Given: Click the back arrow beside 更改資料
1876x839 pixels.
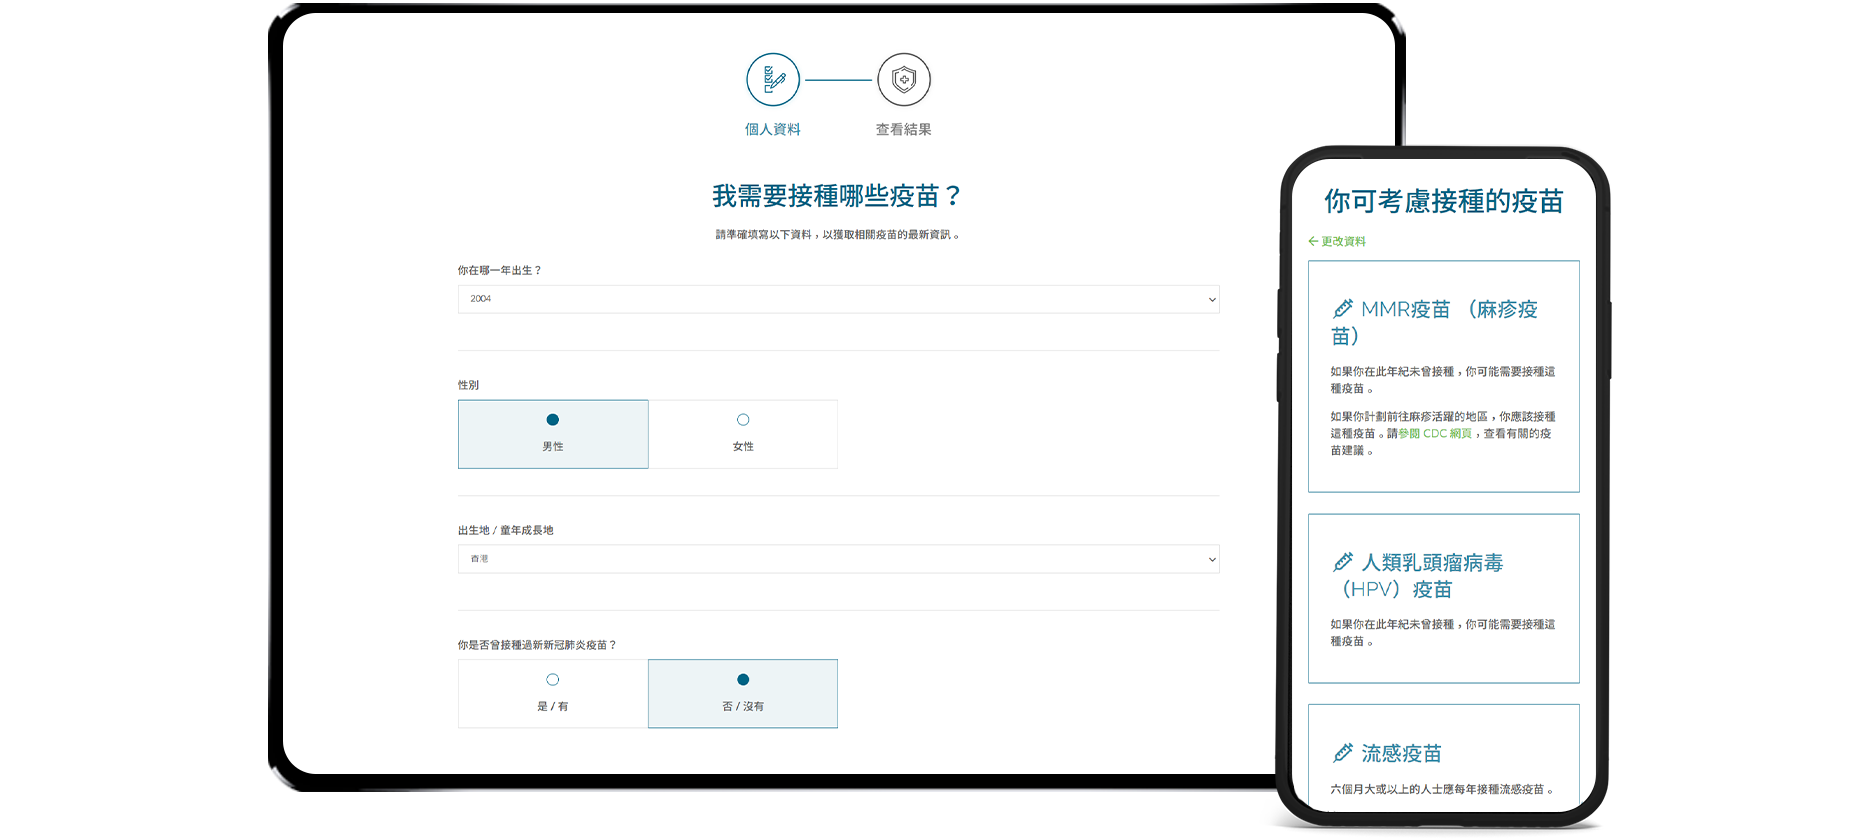Looking at the screenshot, I should 1313,241.
